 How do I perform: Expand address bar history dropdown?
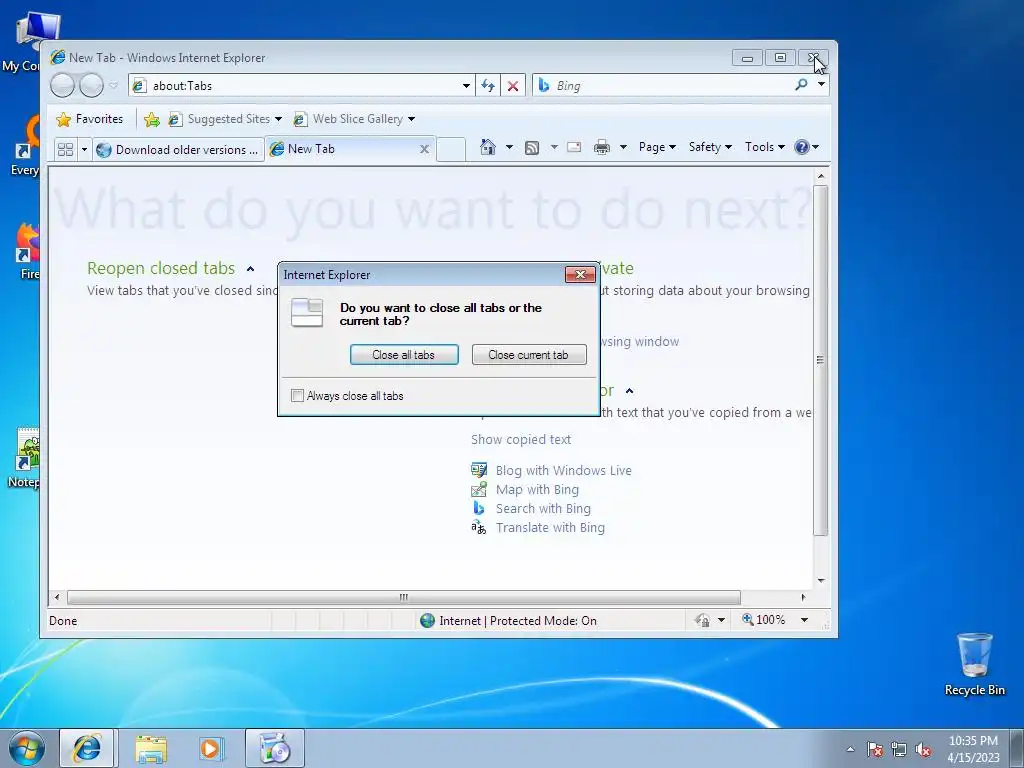click(466, 86)
